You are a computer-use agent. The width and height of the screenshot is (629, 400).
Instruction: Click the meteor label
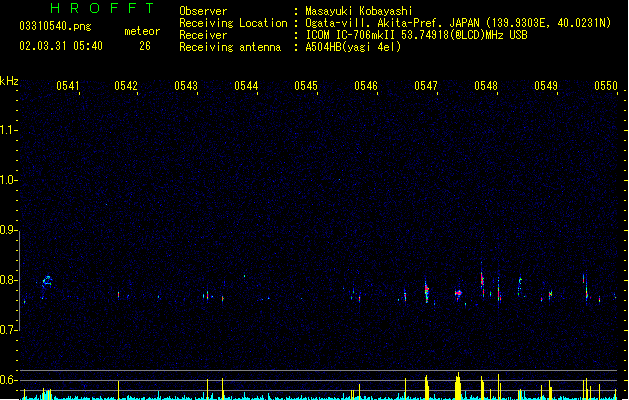pos(142,31)
